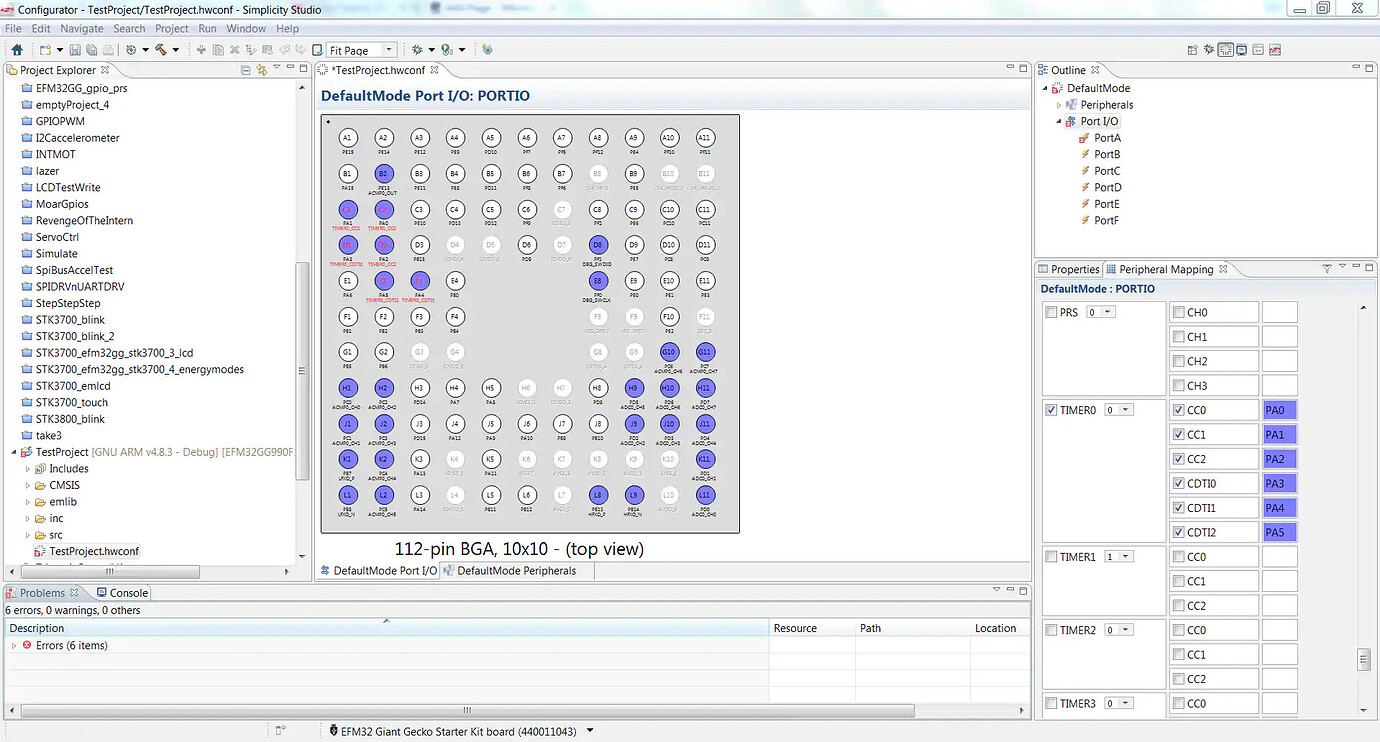Image resolution: width=1380 pixels, height=742 pixels.
Task: Uncheck the CC0 checkbox under TIMER0
Action: pos(1178,409)
